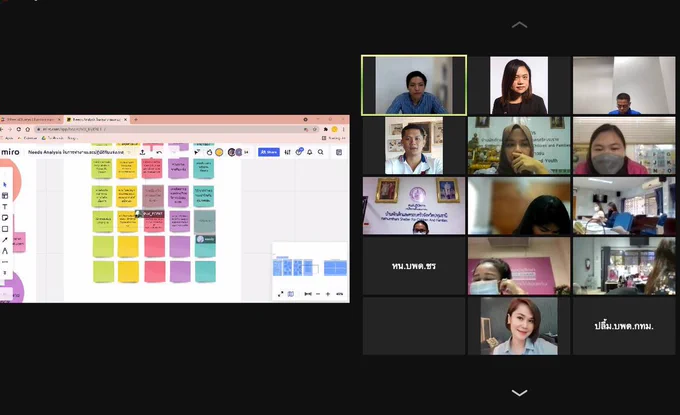Select empty teal sticky note in bottom row
This screenshot has width=680, height=415.
pyautogui.click(x=205, y=272)
